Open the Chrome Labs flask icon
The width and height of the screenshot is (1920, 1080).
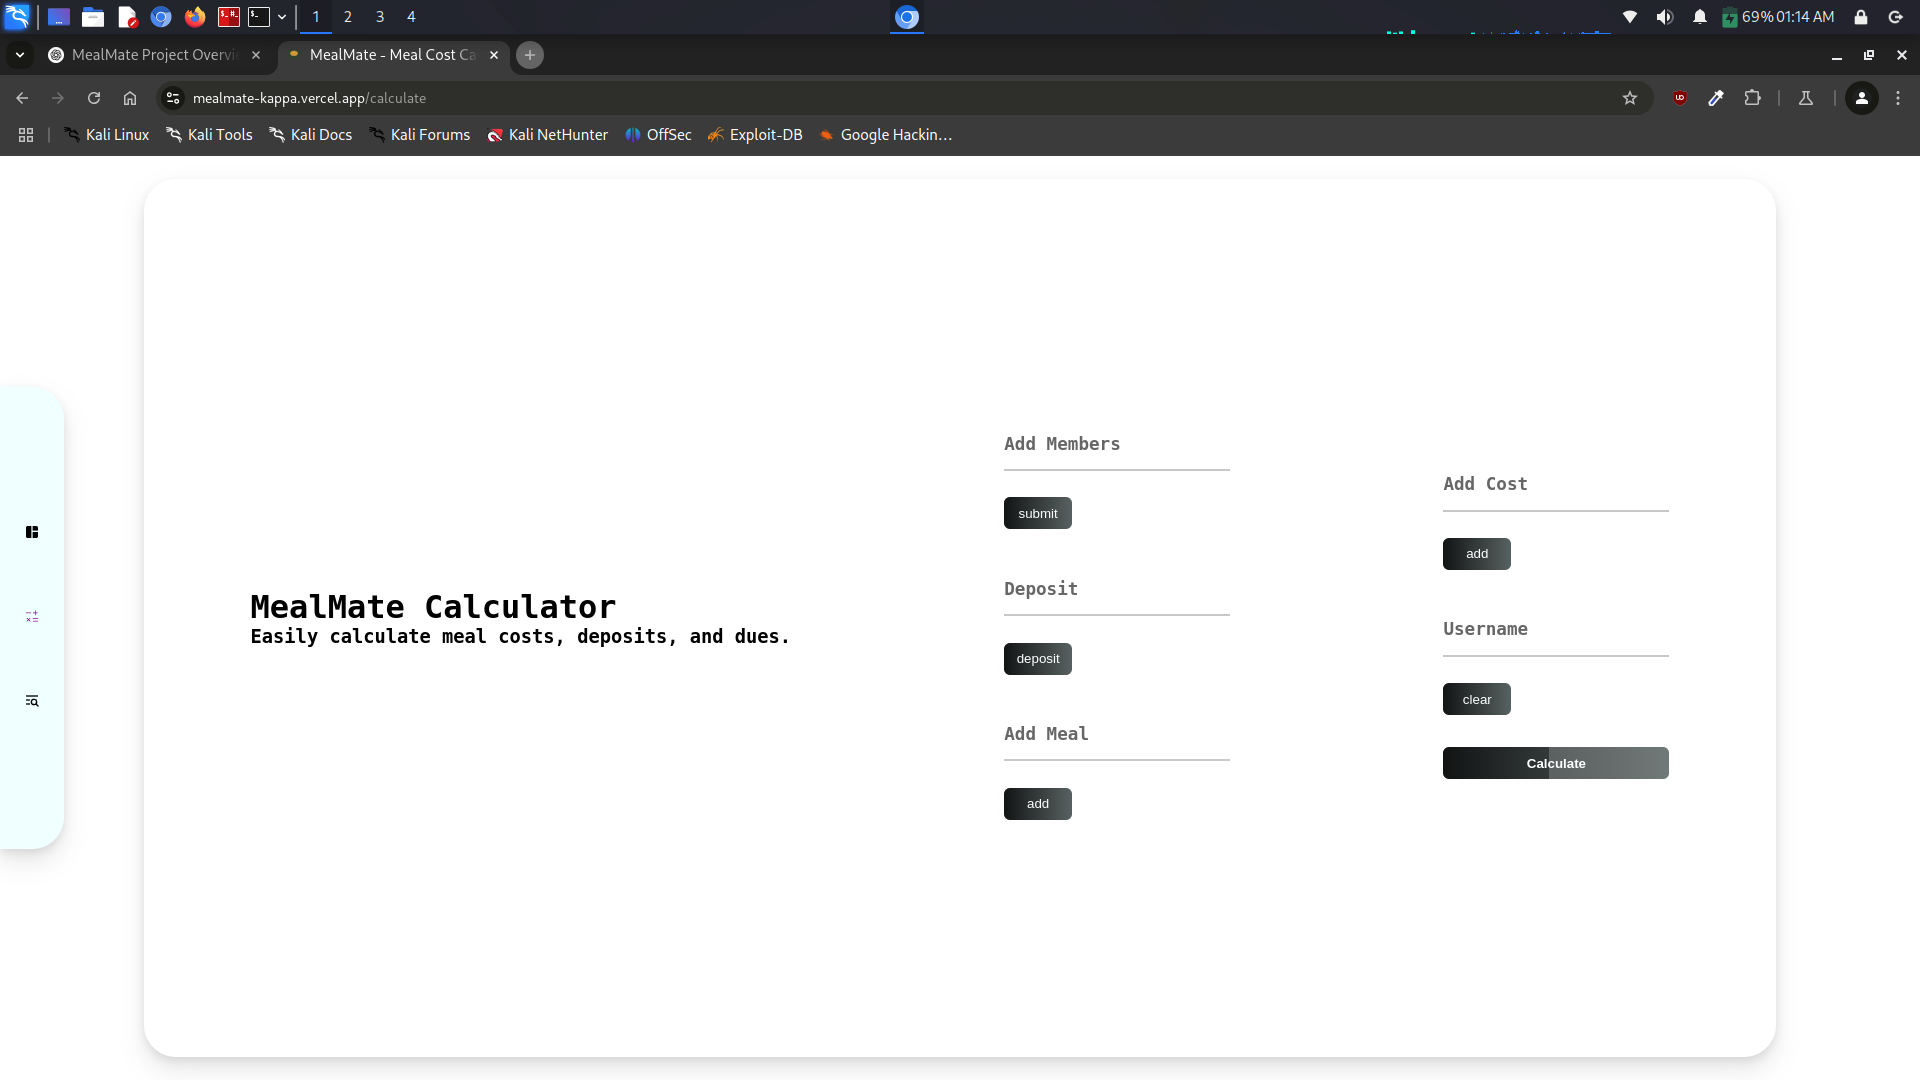pyautogui.click(x=1805, y=98)
